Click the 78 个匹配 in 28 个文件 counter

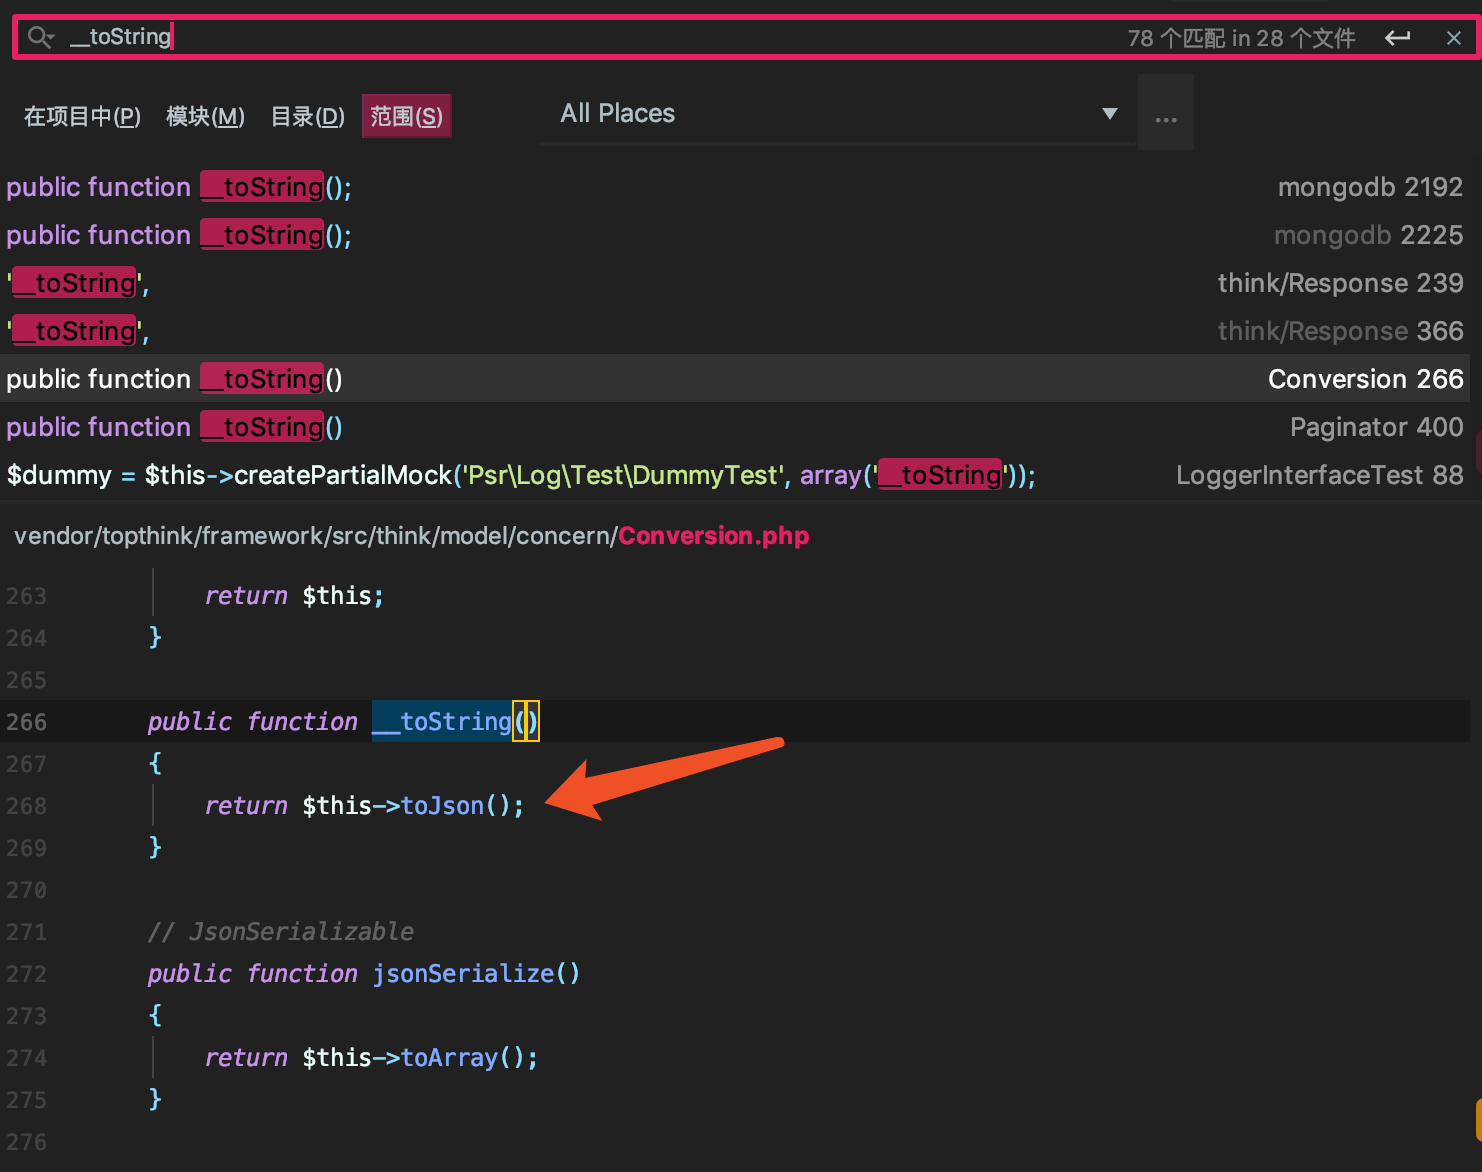click(x=1241, y=38)
